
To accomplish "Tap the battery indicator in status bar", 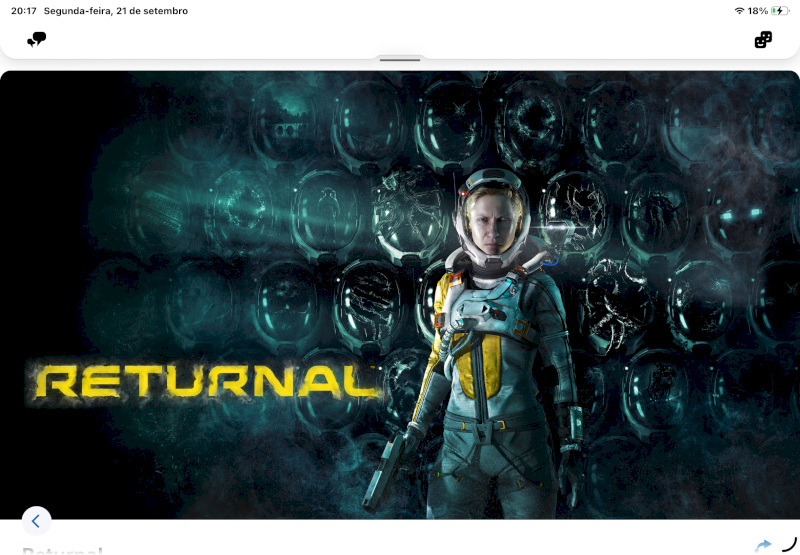I will pos(780,11).
